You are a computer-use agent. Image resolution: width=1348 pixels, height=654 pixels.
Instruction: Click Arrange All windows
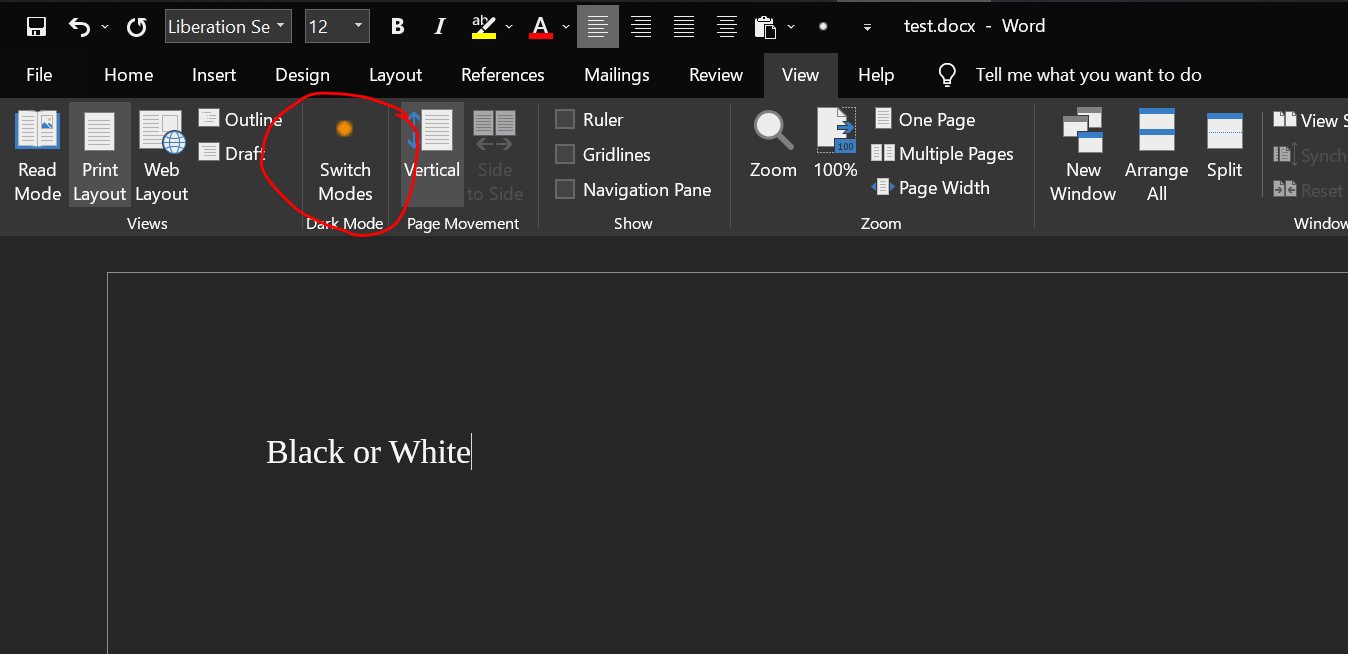[1157, 156]
